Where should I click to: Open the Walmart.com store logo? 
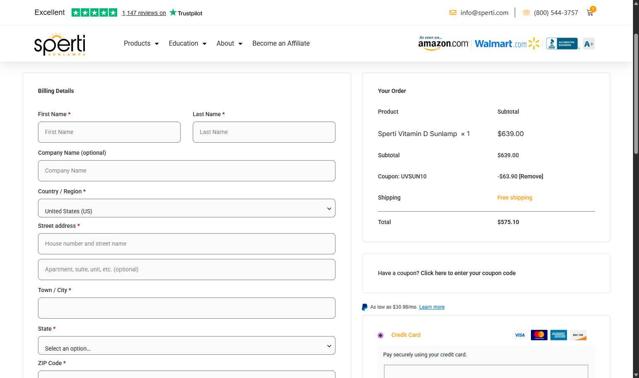click(x=507, y=44)
